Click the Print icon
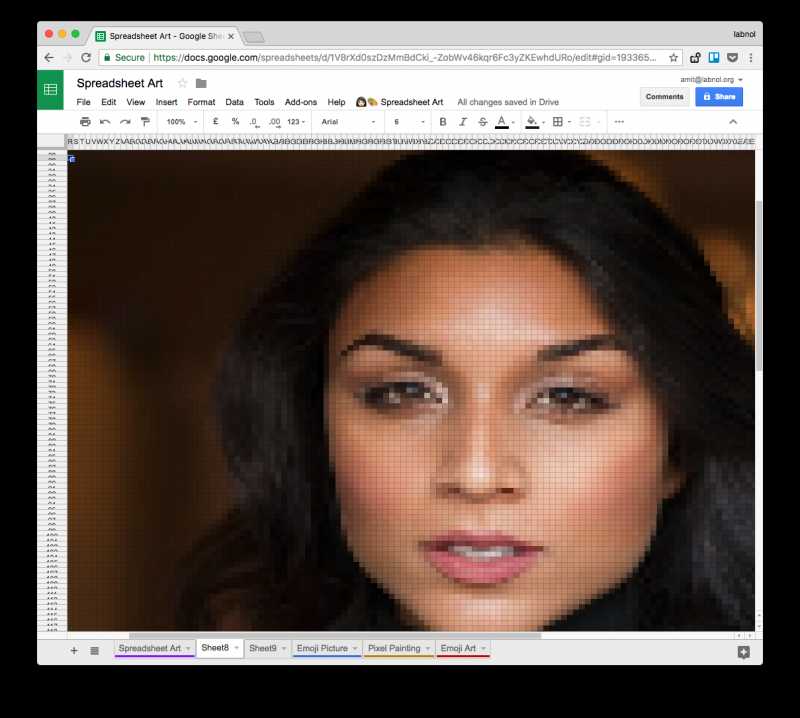800x718 pixels. click(85, 121)
